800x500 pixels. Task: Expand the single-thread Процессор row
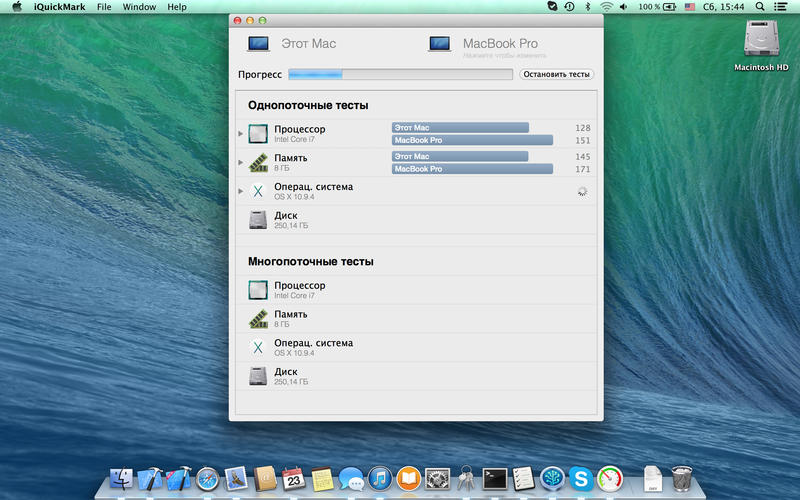pos(240,134)
